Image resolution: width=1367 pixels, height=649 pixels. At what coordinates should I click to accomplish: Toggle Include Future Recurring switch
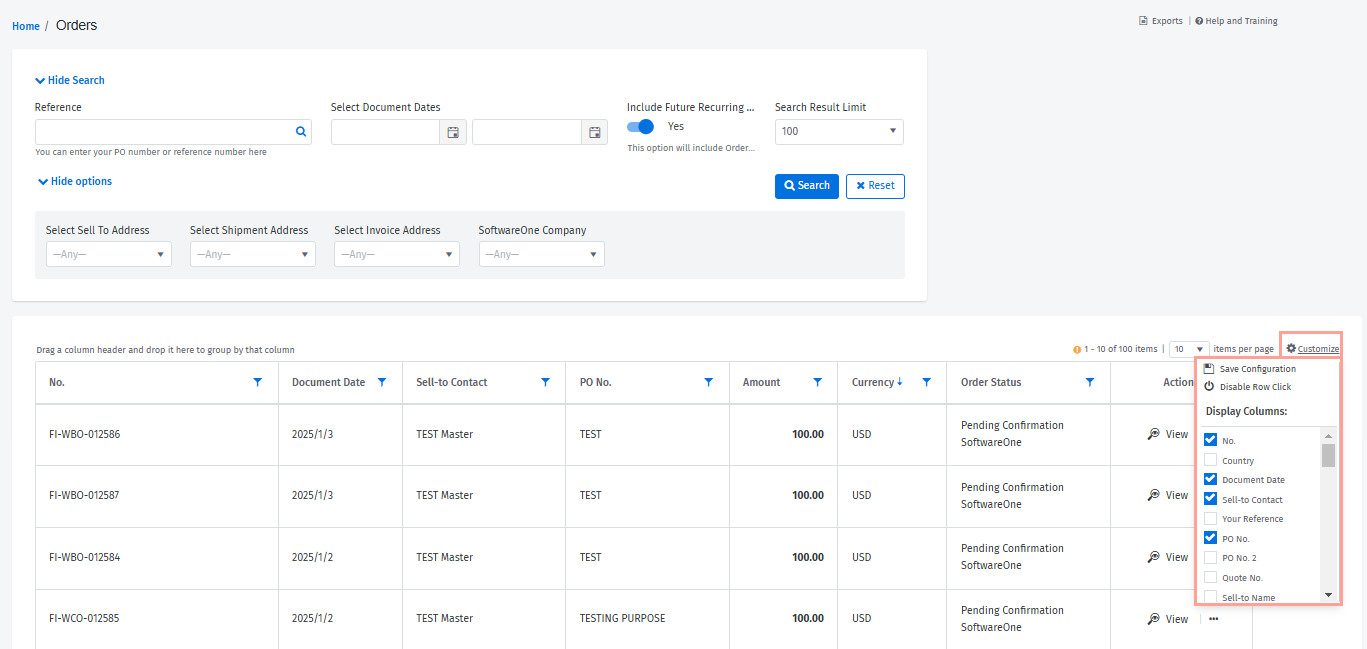pos(640,127)
